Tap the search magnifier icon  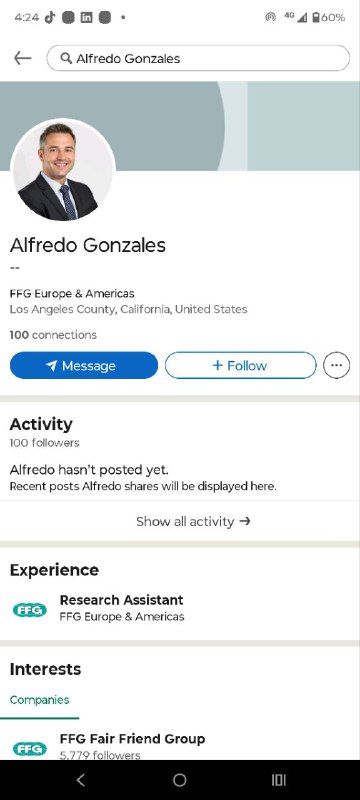click(66, 59)
